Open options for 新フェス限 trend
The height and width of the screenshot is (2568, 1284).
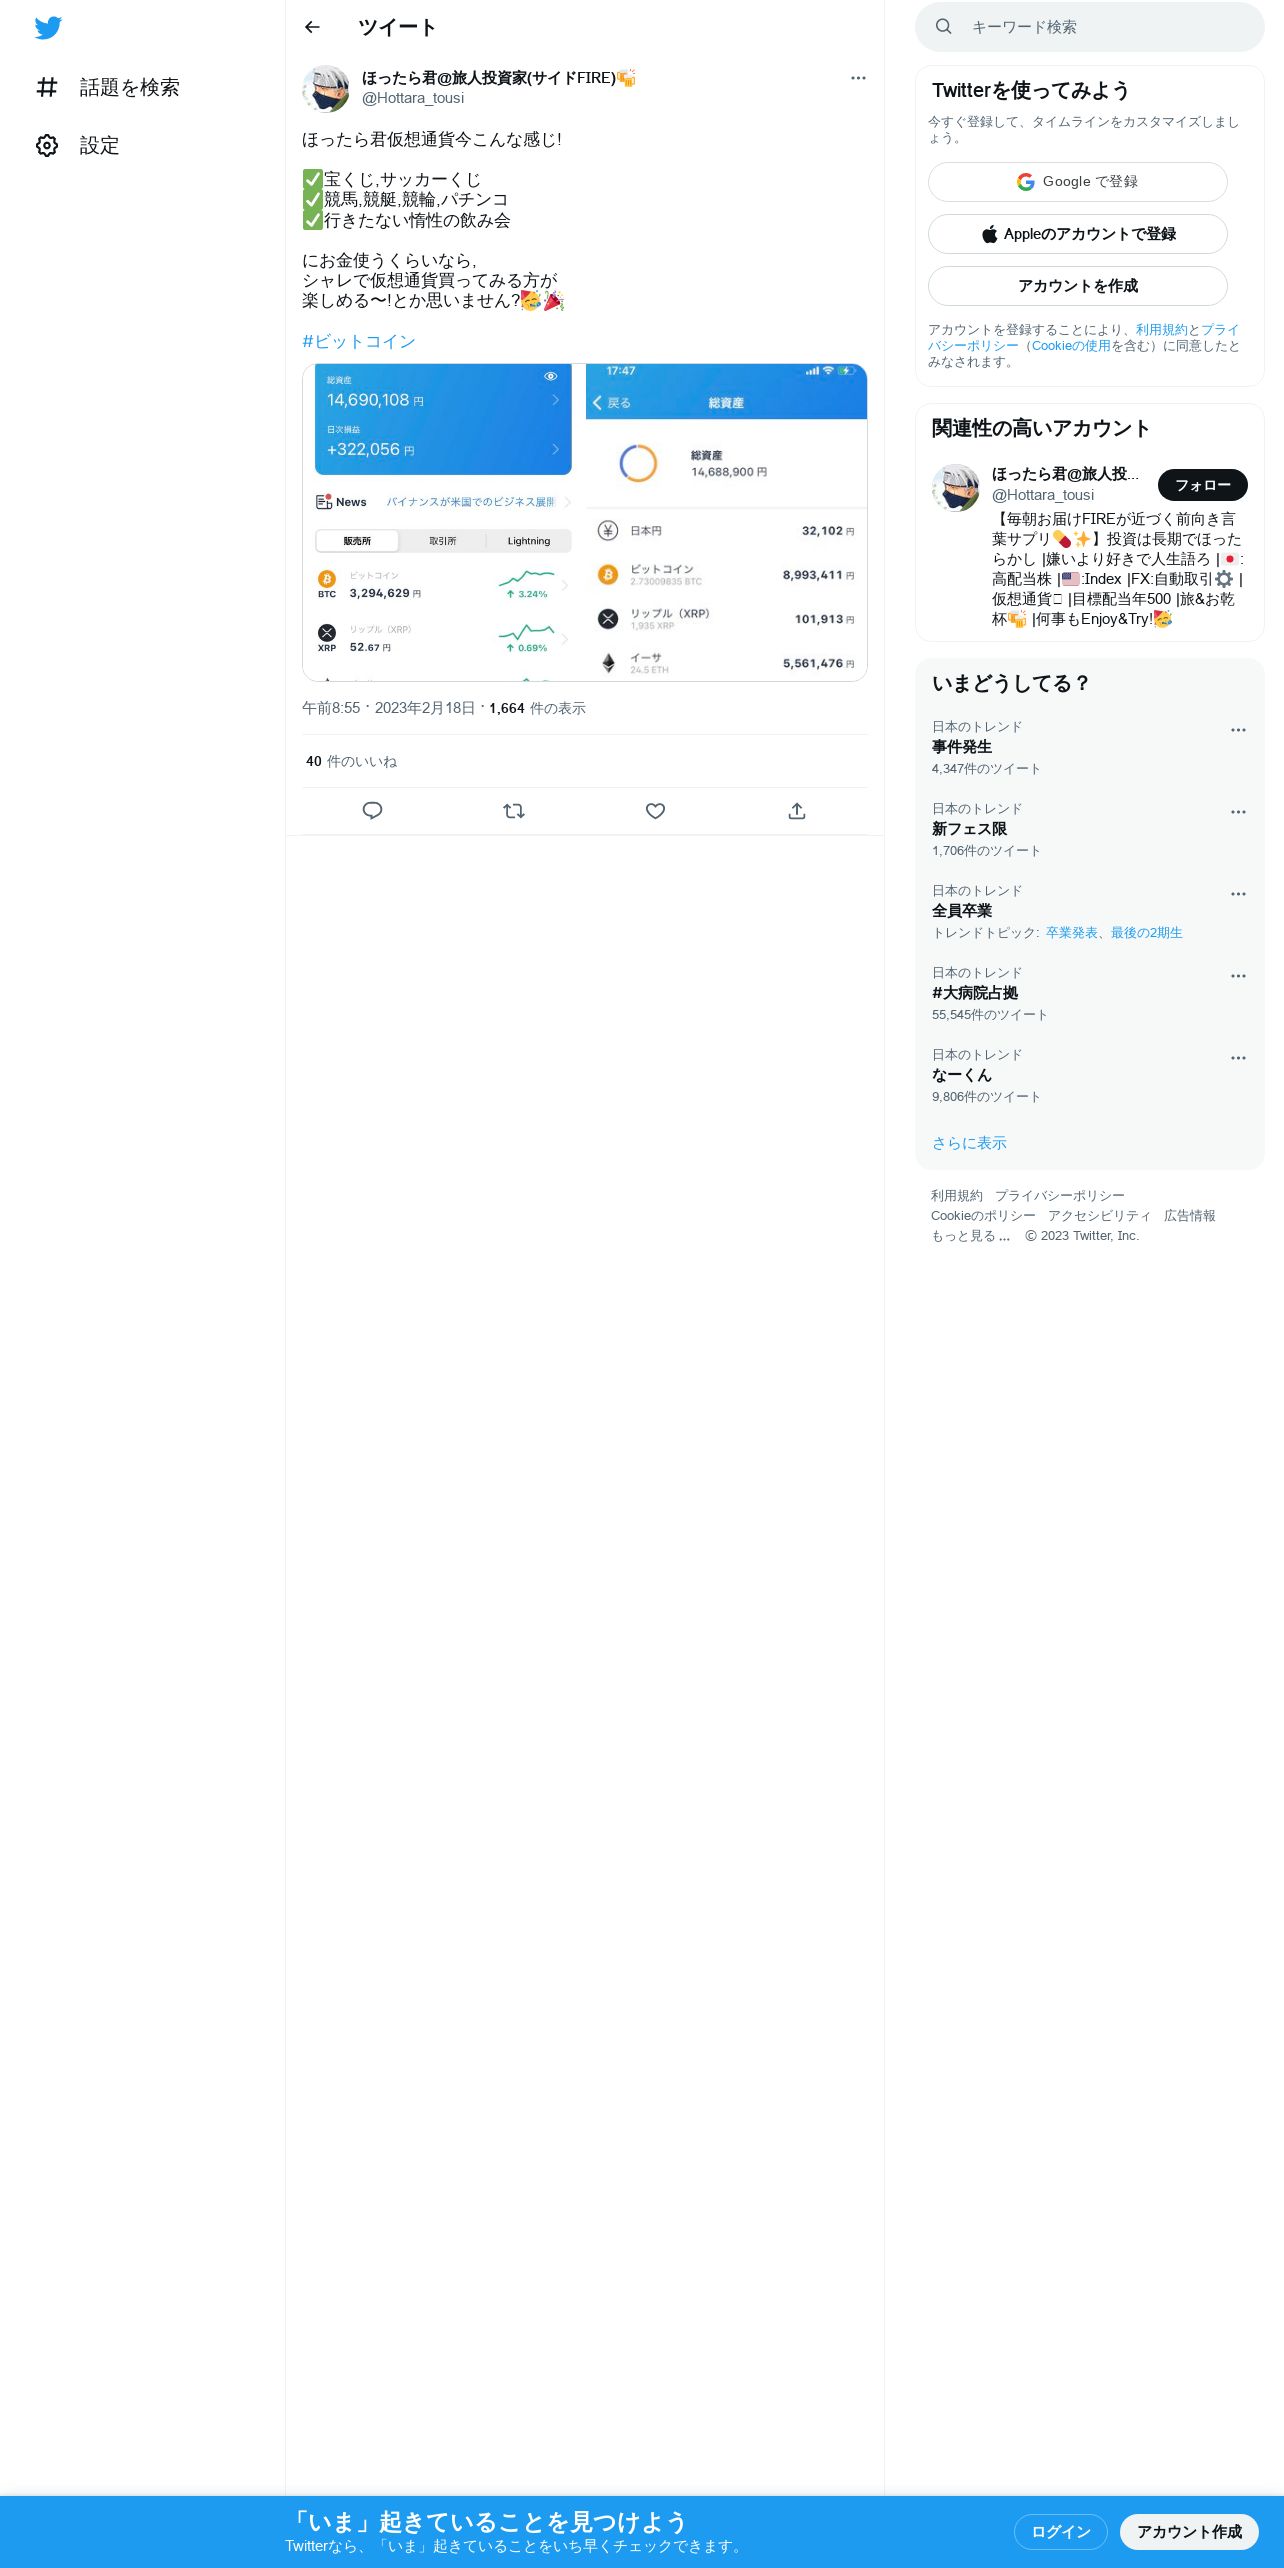point(1238,812)
